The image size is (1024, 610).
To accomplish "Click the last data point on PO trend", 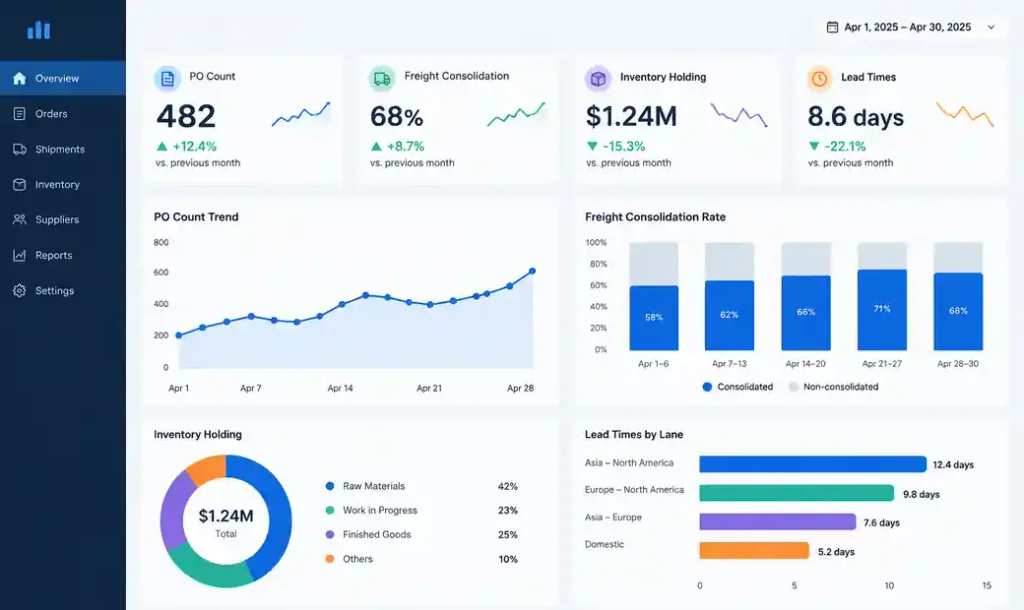I will tap(532, 271).
